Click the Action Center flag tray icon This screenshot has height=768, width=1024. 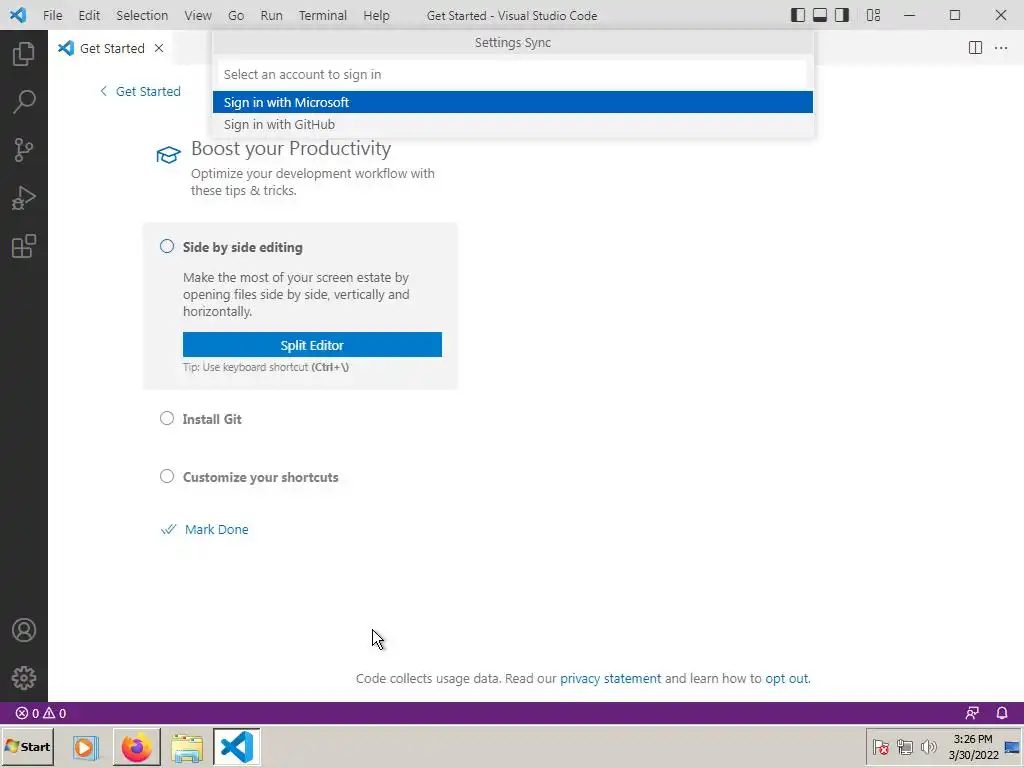pos(880,746)
